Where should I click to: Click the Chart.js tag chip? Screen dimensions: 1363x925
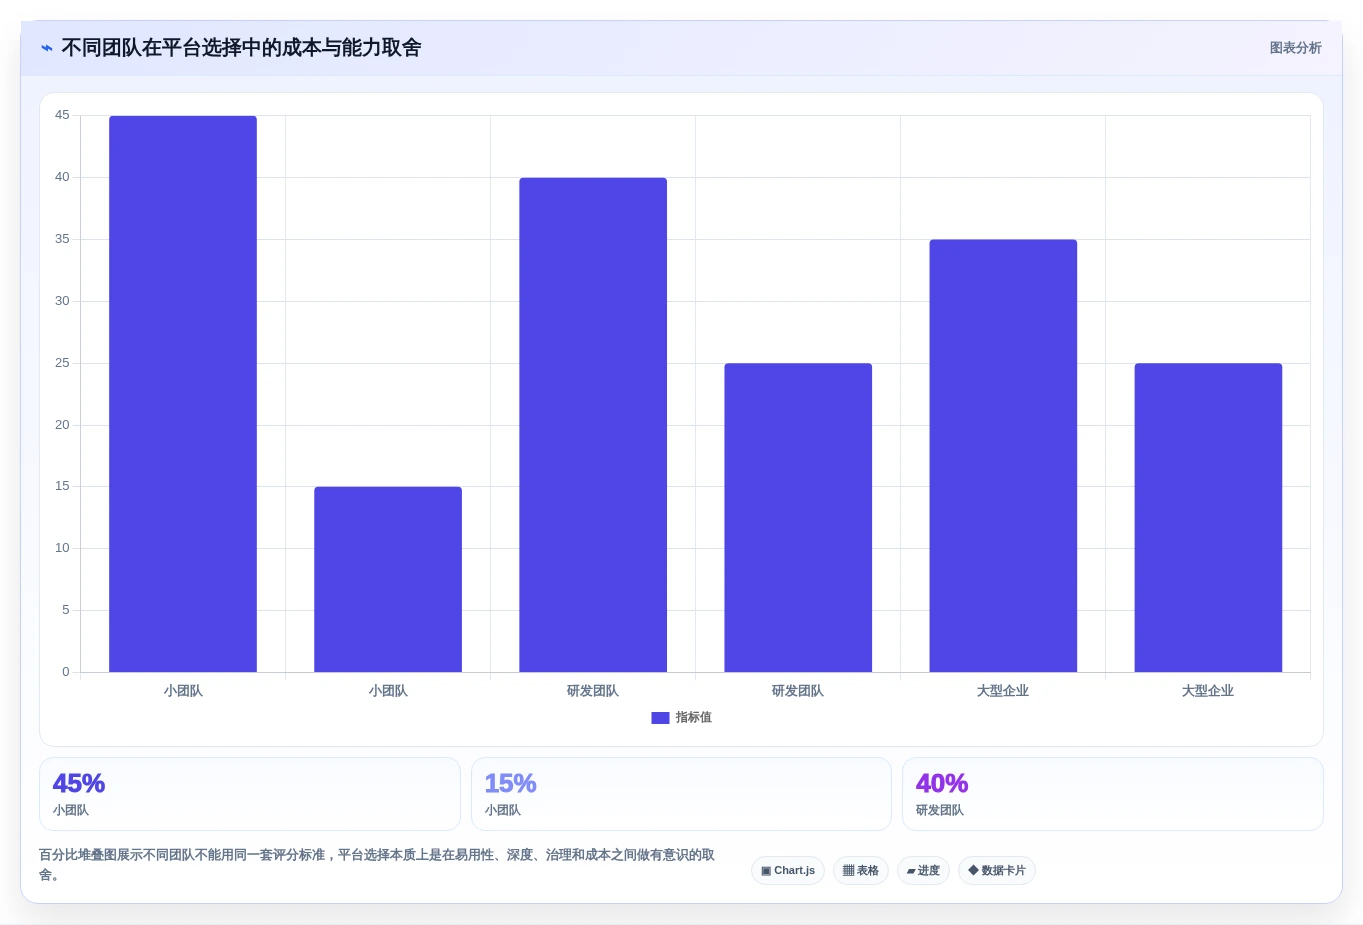788,871
